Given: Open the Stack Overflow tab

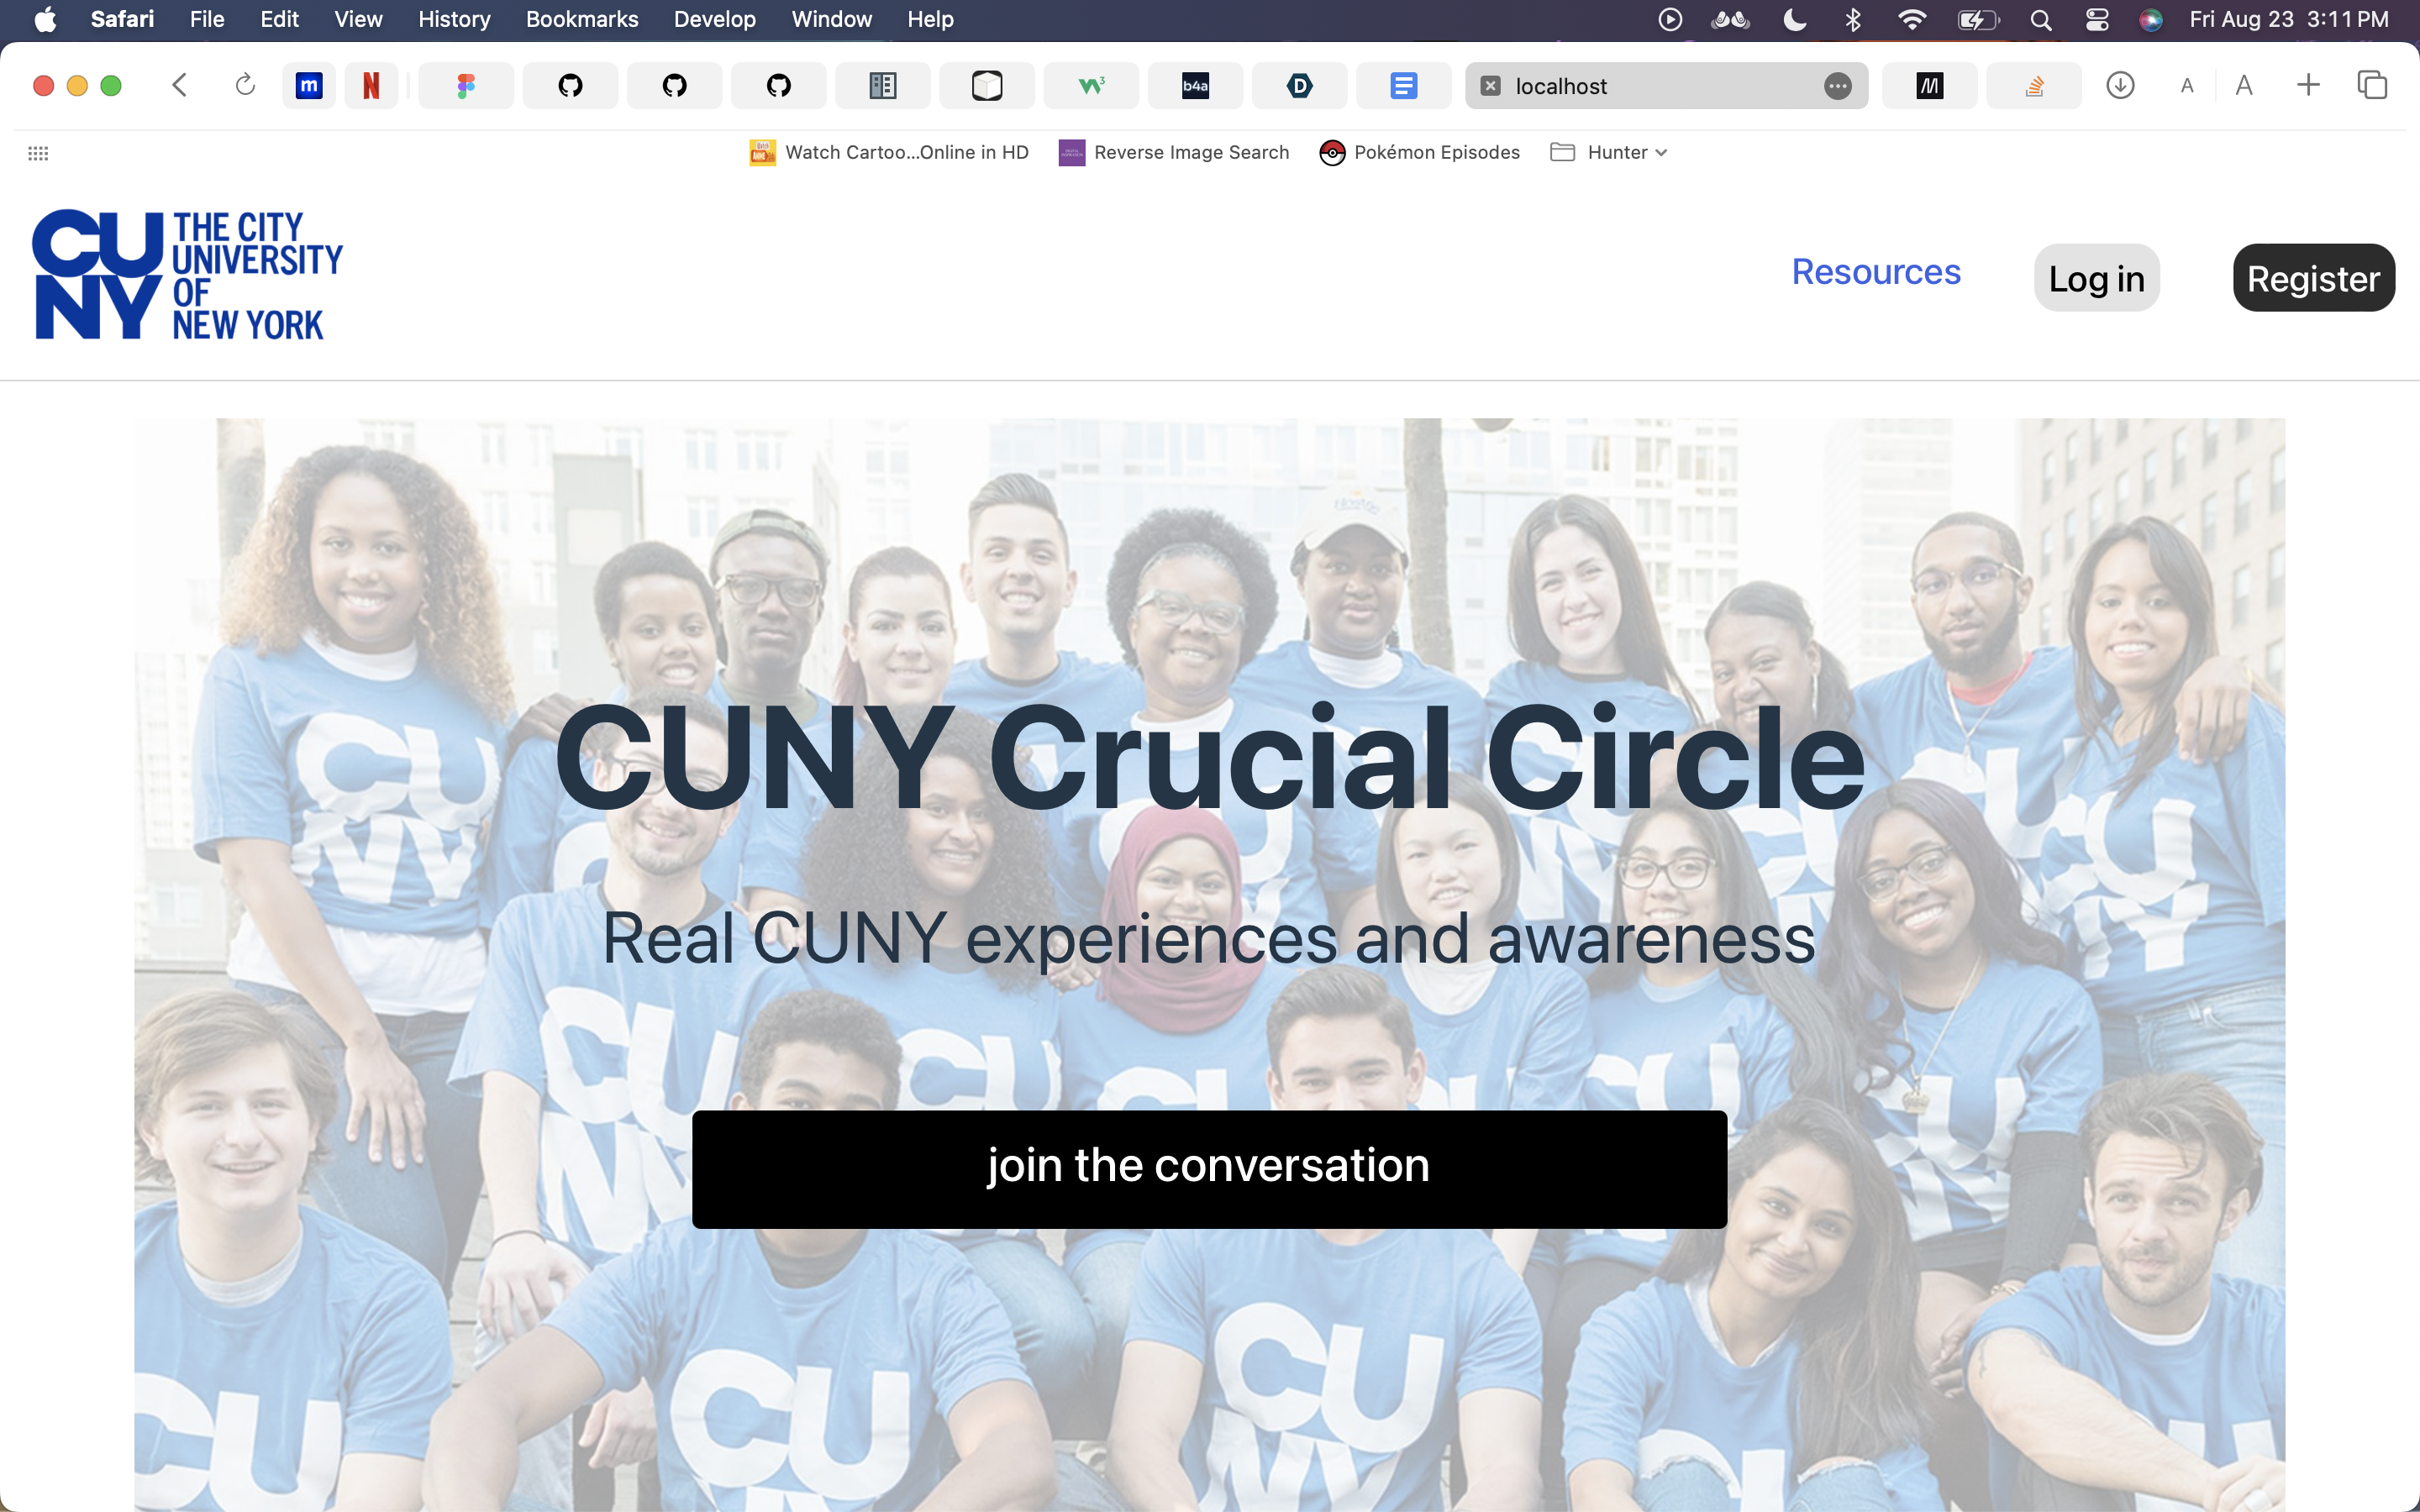Looking at the screenshot, I should coord(2033,86).
